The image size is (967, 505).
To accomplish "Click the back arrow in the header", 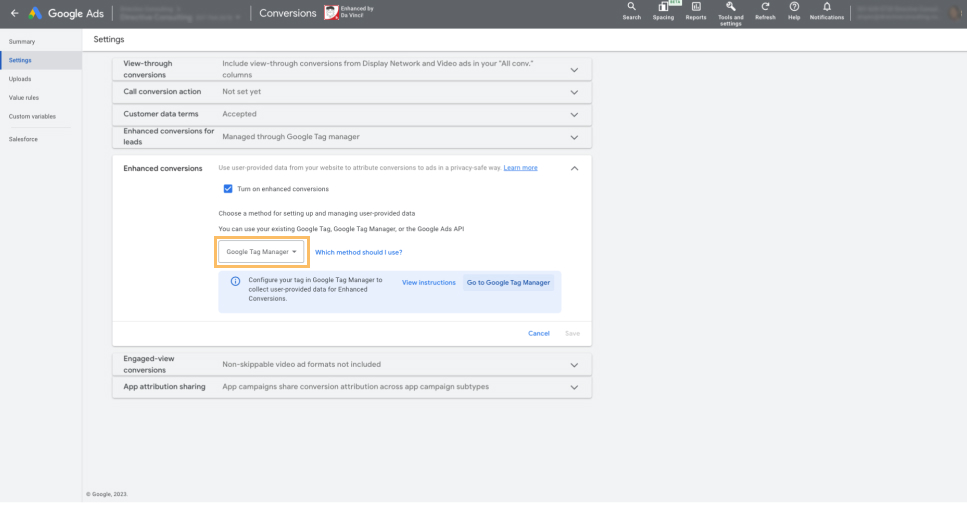I will tap(14, 13).
